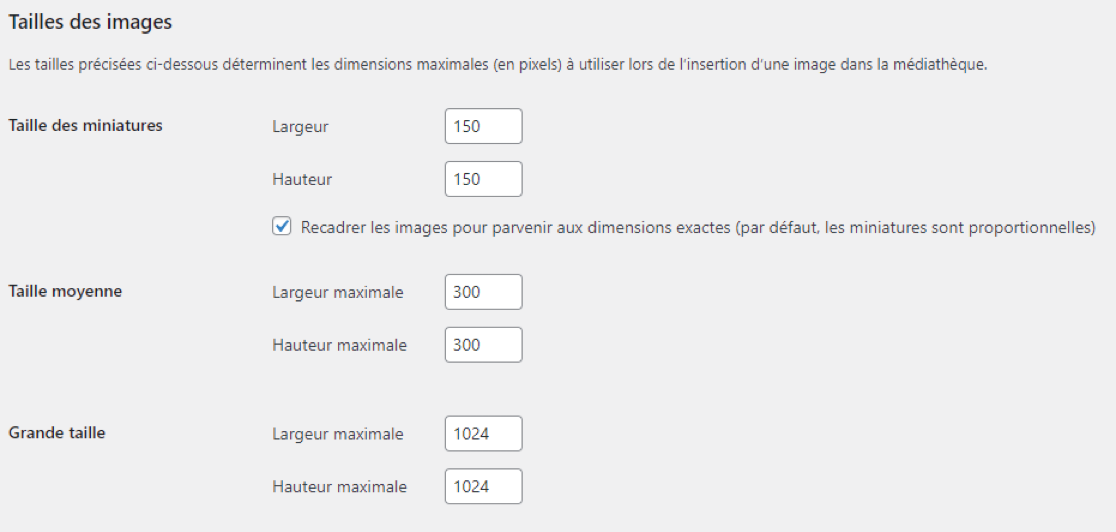Untick the Recadrer les images checkbox
This screenshot has height=532, width=1116.
pos(282,227)
